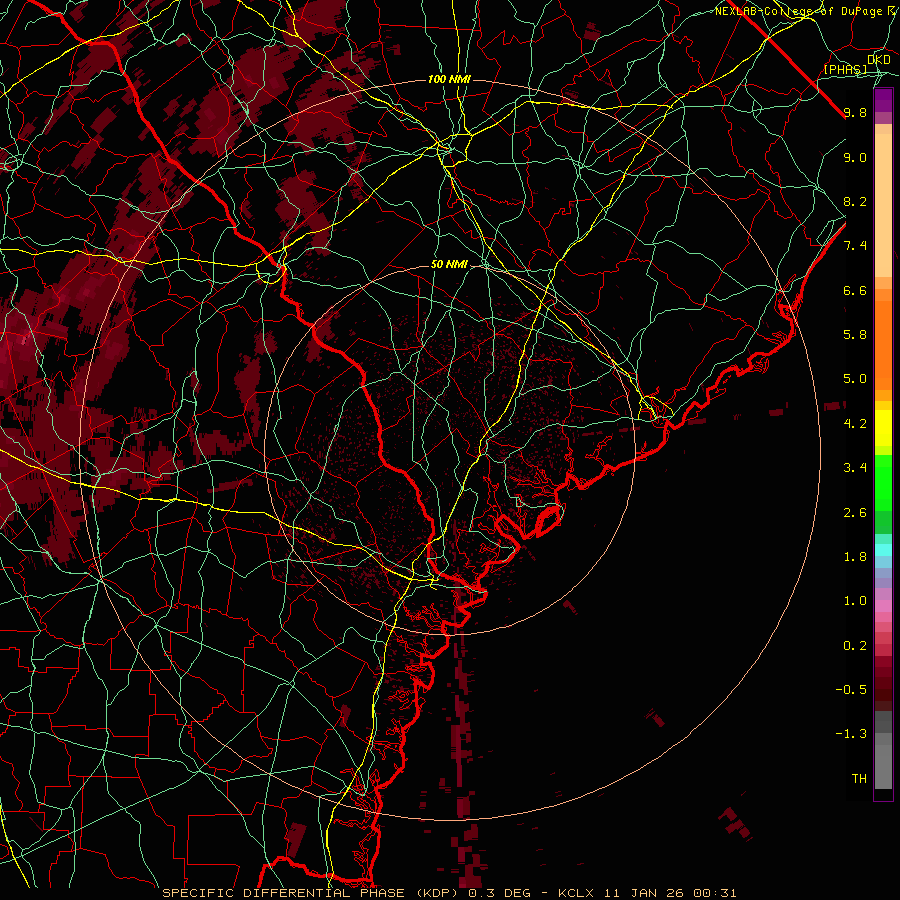Image resolution: width=900 pixels, height=900 pixels.
Task: Pick the purple swatch atop the color bar
Action: (883, 100)
